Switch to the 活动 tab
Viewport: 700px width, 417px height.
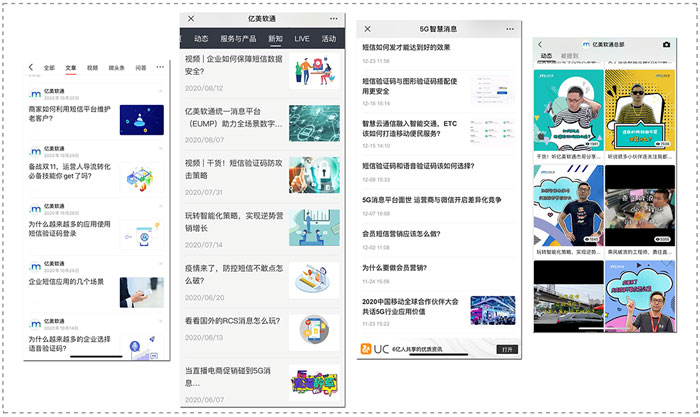coord(329,39)
